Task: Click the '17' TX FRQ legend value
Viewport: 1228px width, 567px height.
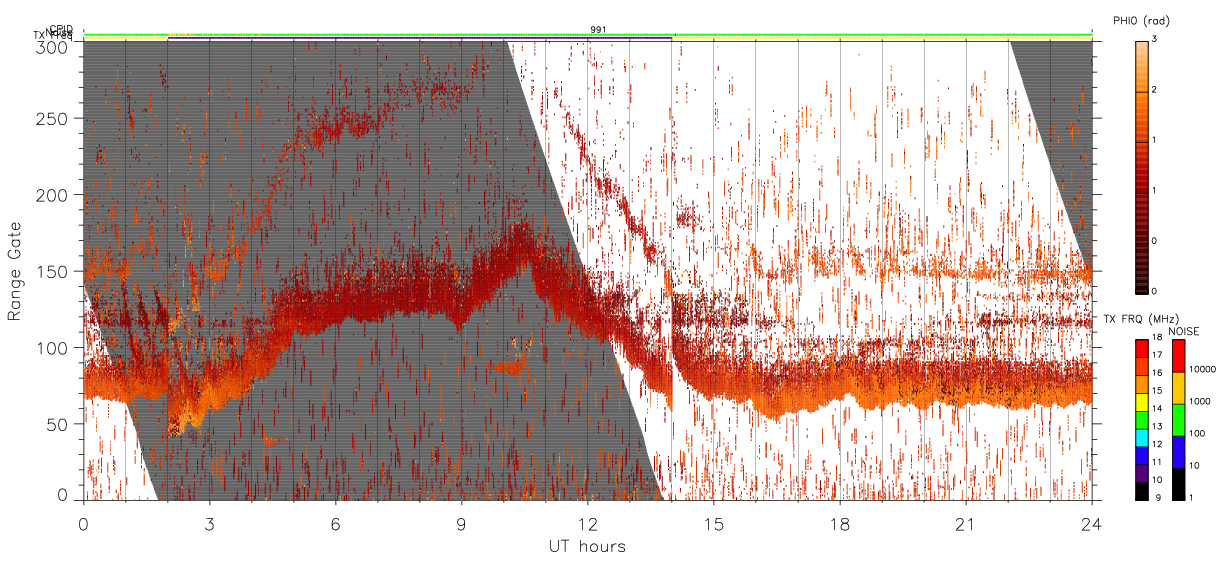Action: coord(1157,355)
